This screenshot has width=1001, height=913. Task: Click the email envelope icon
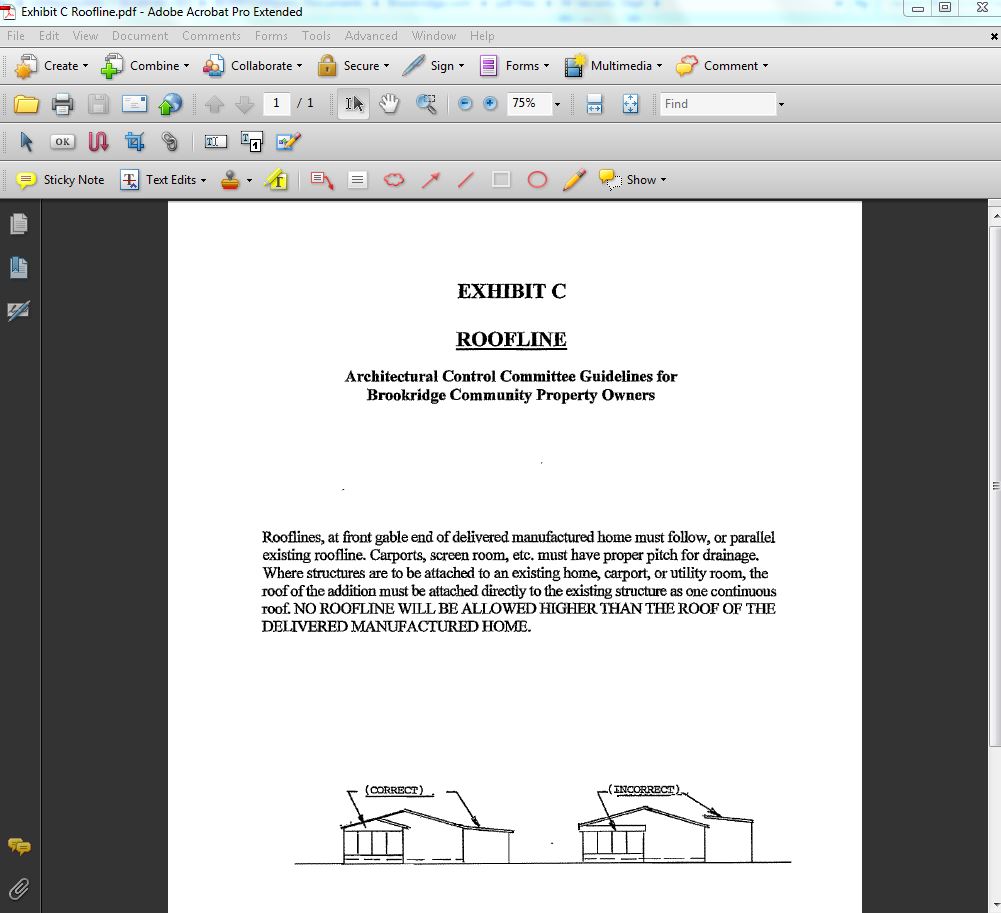[x=134, y=103]
